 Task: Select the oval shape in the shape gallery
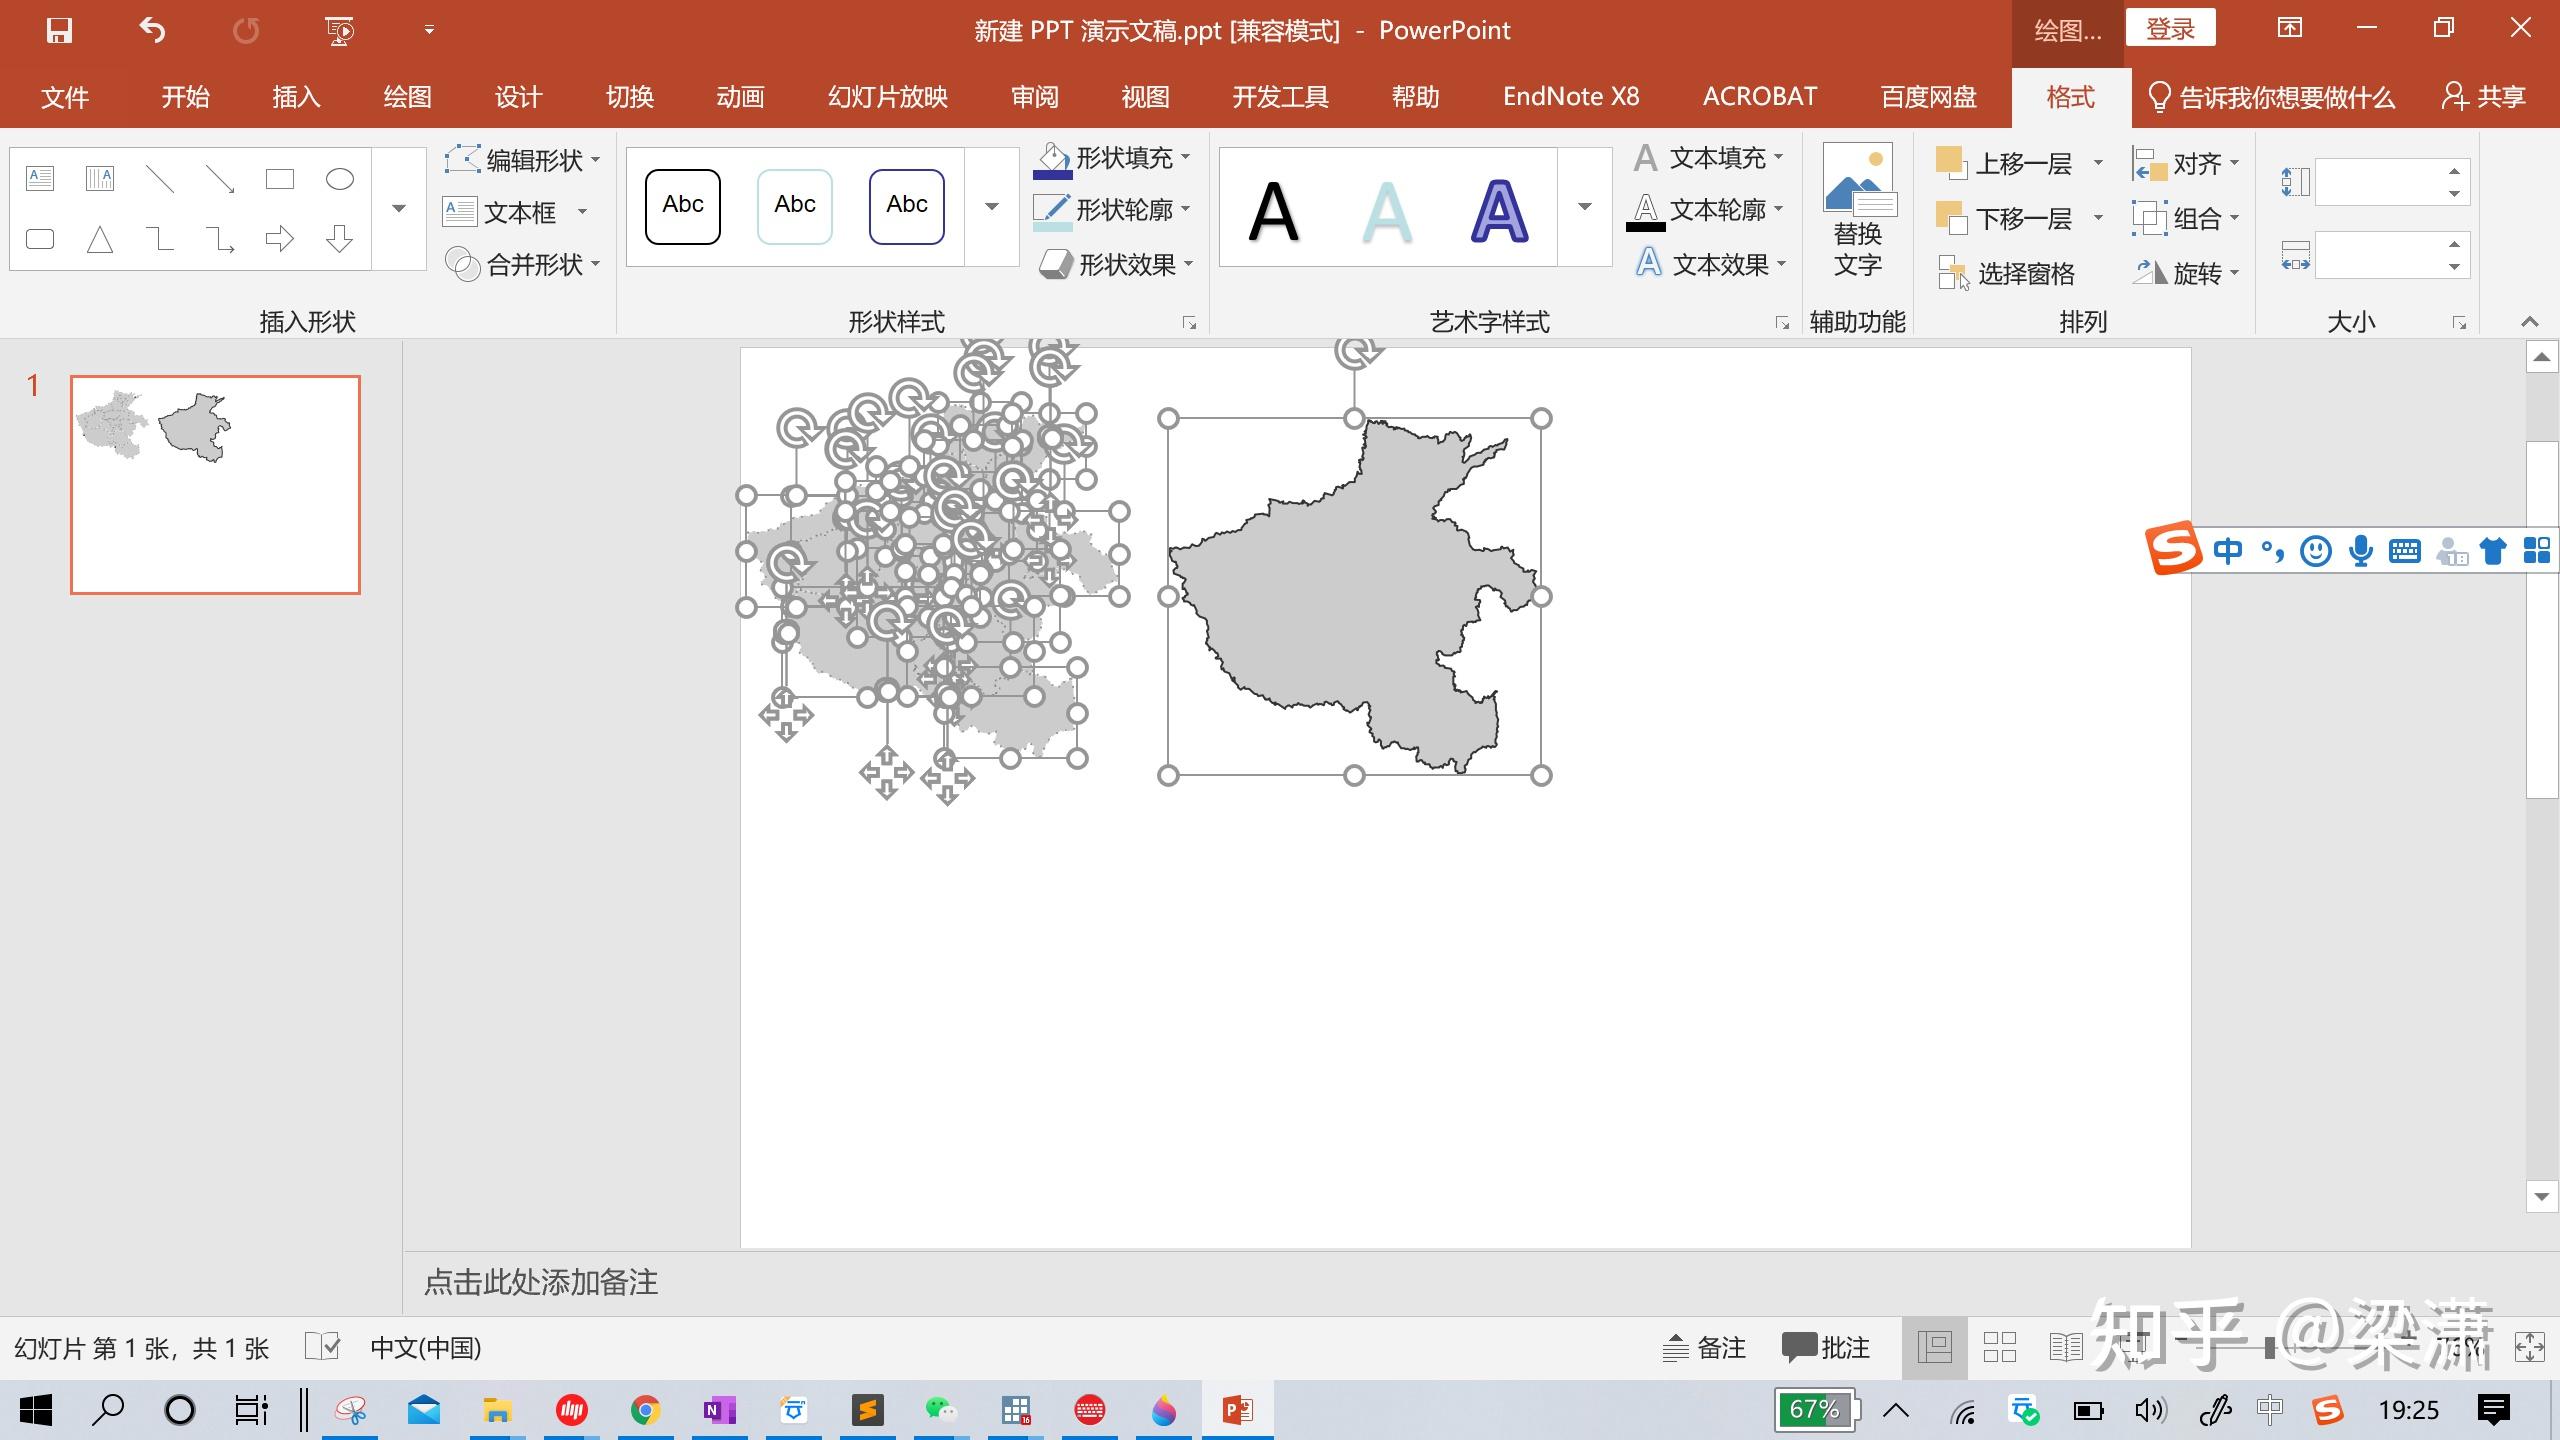[339, 179]
